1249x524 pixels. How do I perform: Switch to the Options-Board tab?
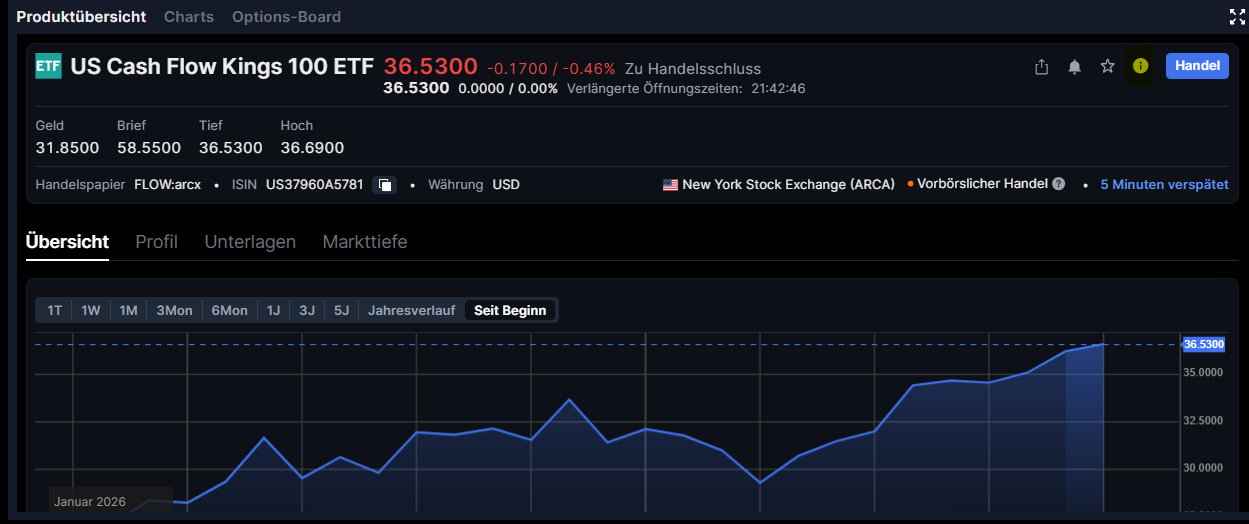click(286, 17)
